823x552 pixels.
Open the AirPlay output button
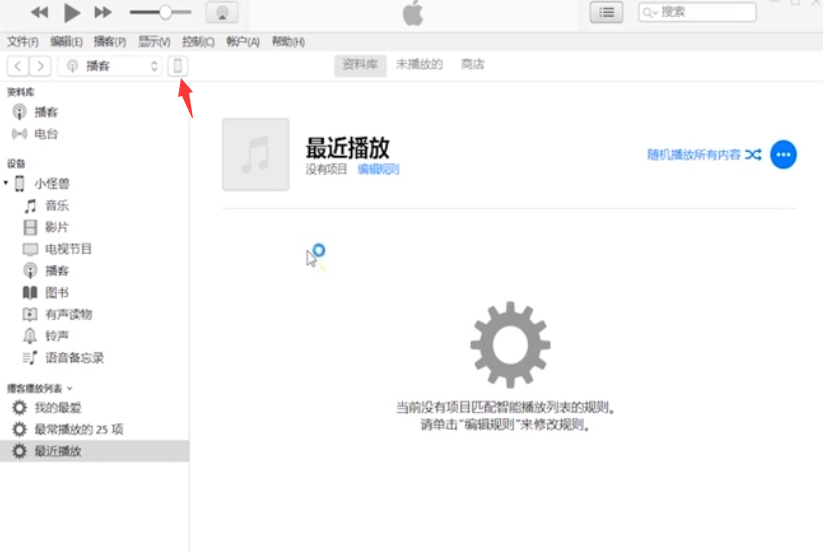pos(222,13)
